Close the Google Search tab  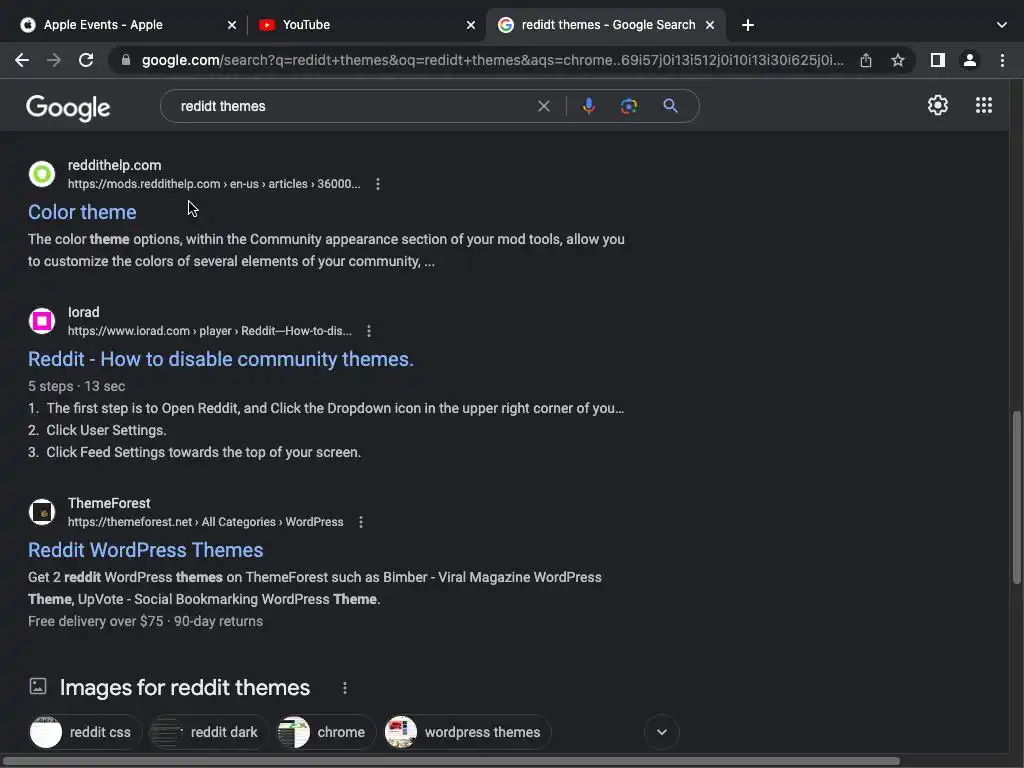tap(710, 25)
